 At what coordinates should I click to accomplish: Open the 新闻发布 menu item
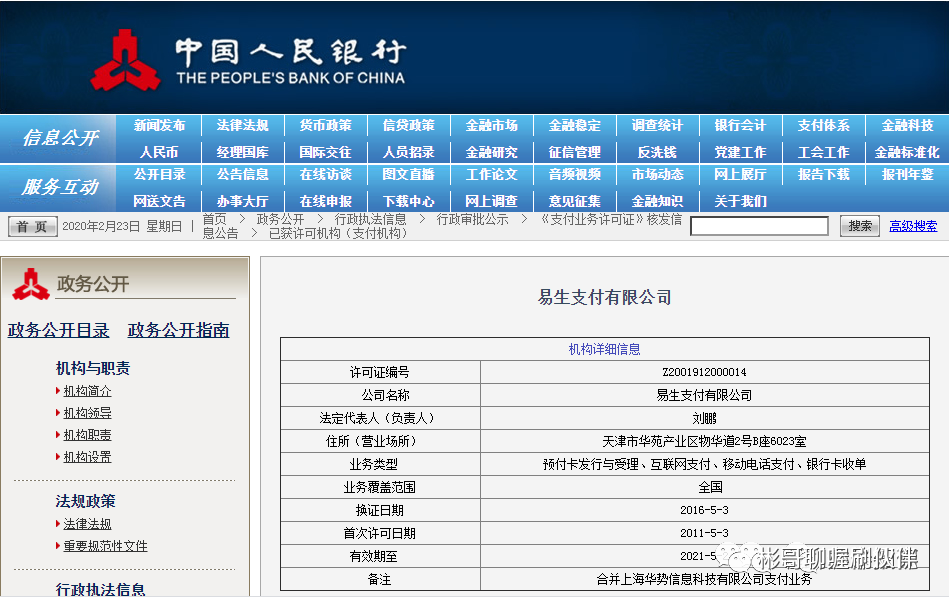159,124
